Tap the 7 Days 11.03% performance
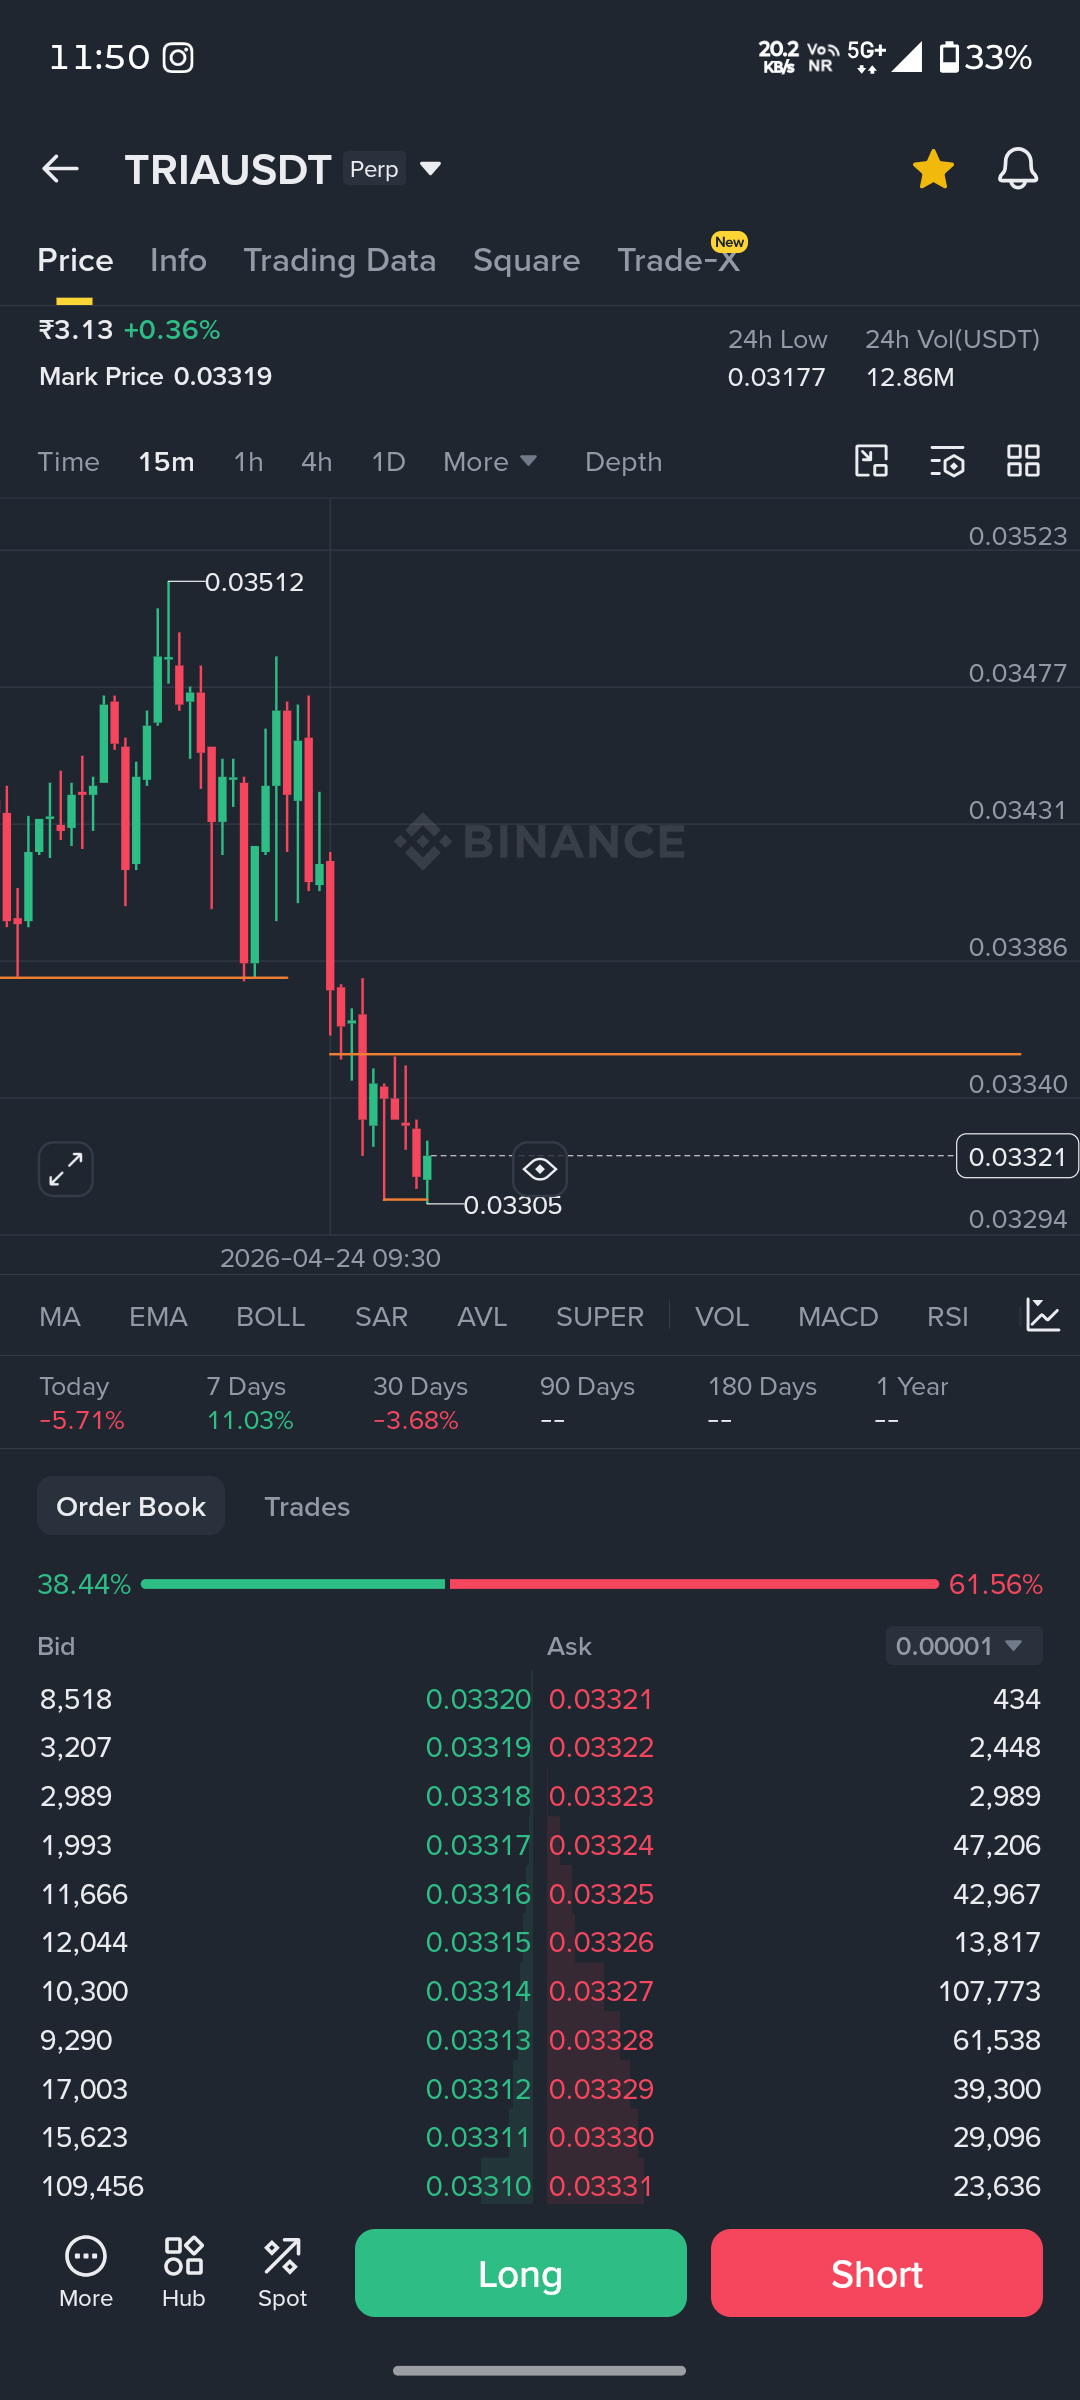Image resolution: width=1080 pixels, height=2400 pixels. point(250,1403)
